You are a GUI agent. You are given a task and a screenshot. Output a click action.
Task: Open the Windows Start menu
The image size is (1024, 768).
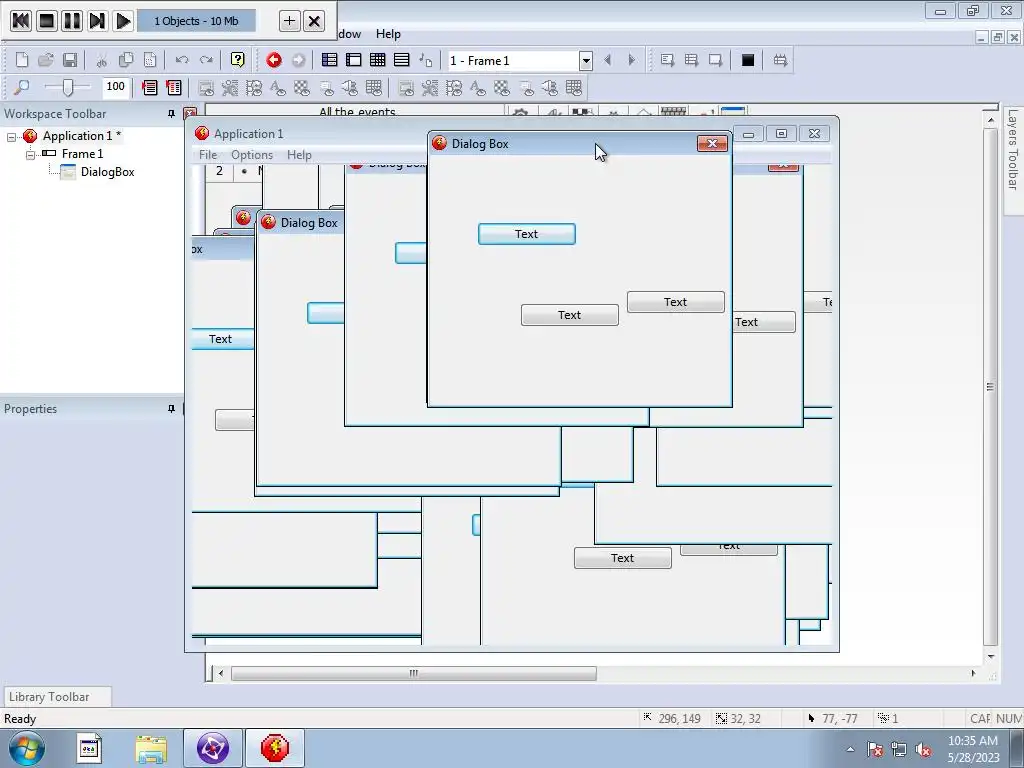pyautogui.click(x=26, y=748)
